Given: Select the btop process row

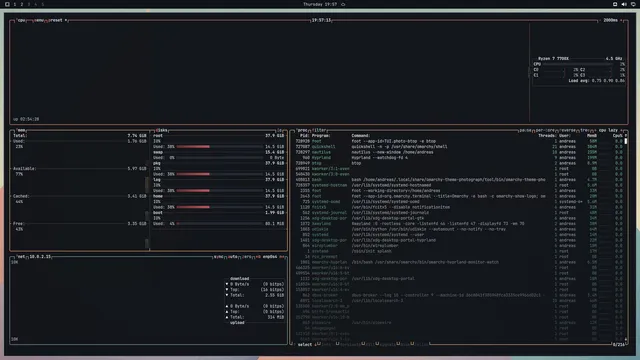Looking at the screenshot, I should [x=460, y=163].
